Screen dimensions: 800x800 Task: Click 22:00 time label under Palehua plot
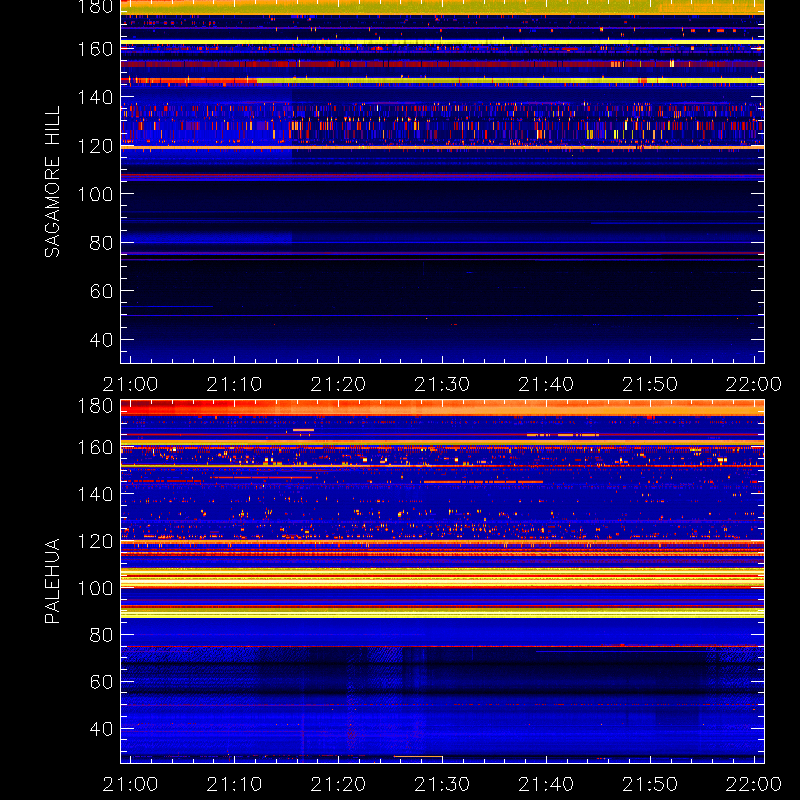point(754,784)
